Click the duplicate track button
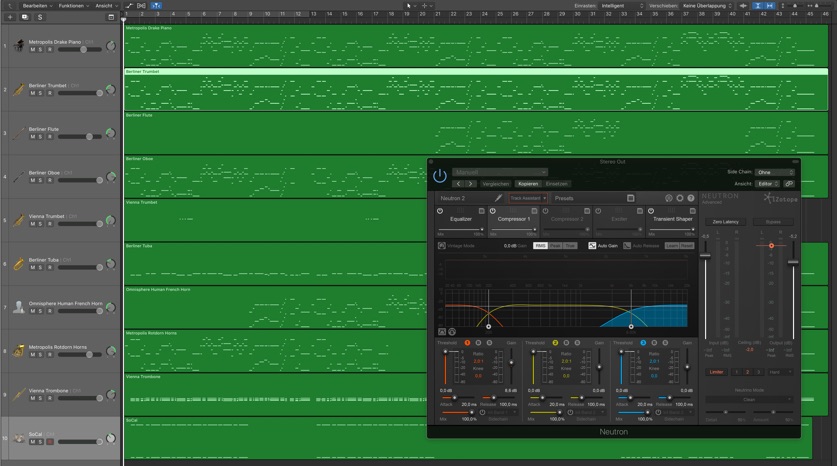 (x=25, y=17)
